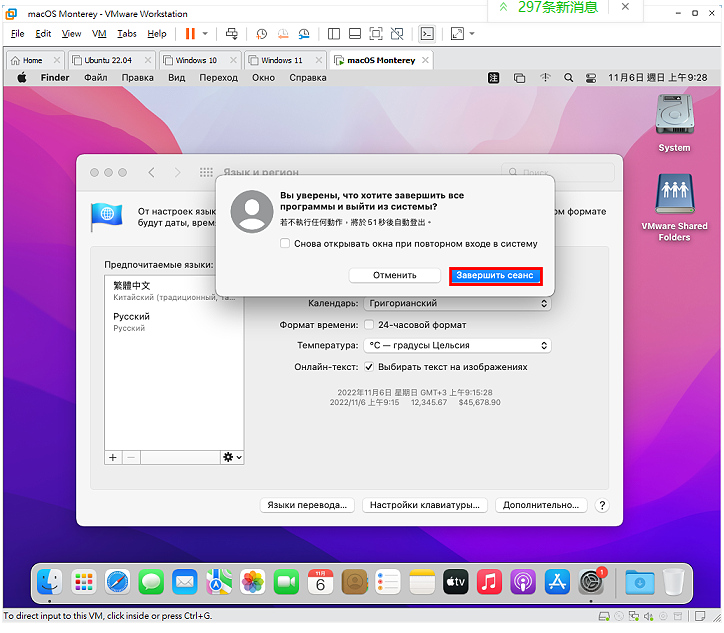Viewport: 724px width, 633px height.
Task: Open the console view icon
Action: 427,34
